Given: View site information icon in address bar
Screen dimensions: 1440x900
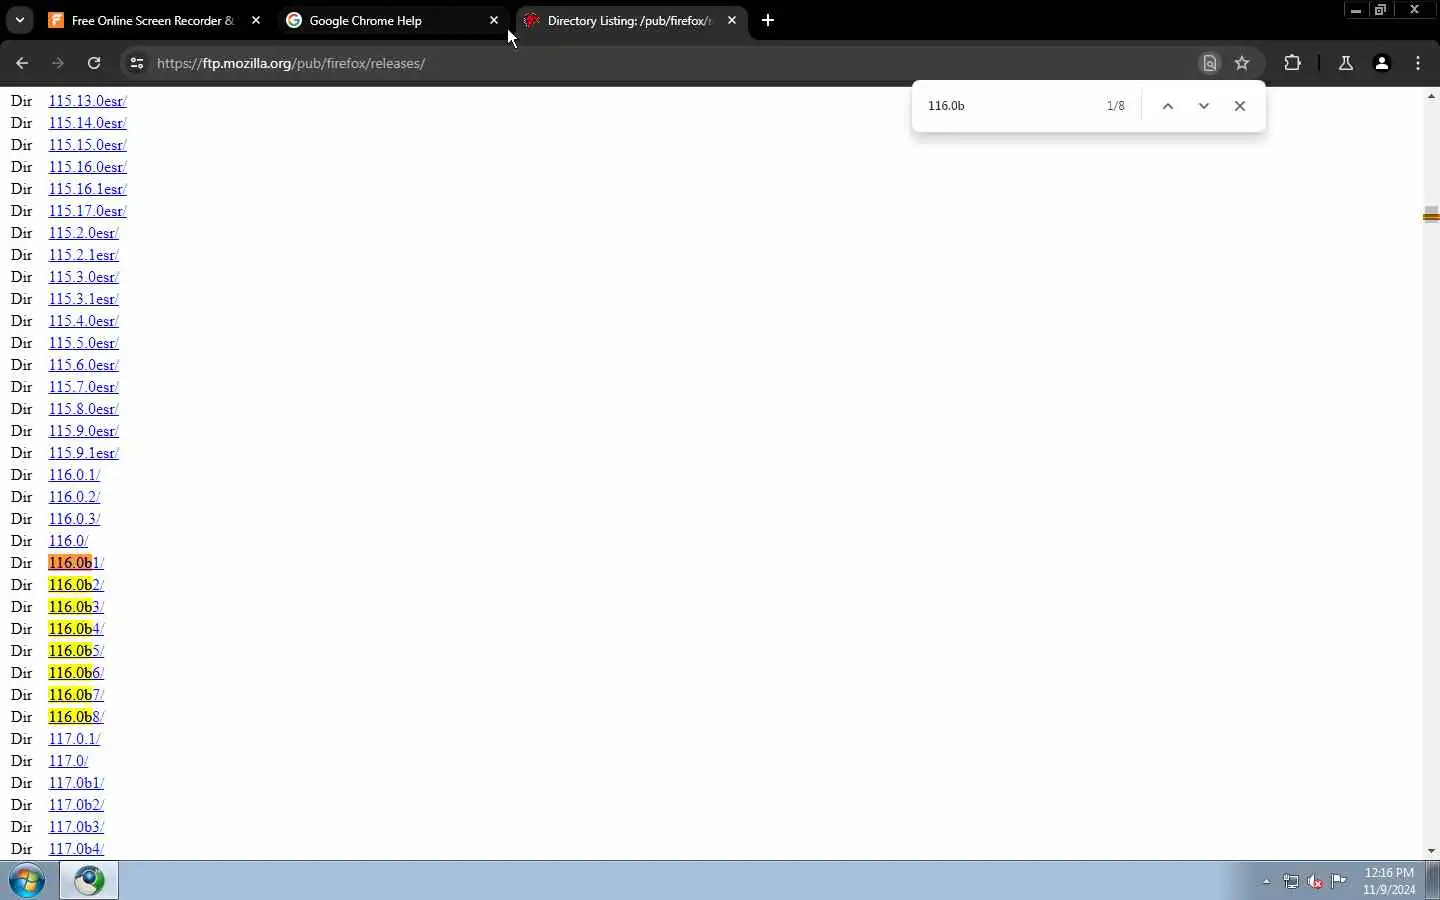Looking at the screenshot, I should 137,63.
